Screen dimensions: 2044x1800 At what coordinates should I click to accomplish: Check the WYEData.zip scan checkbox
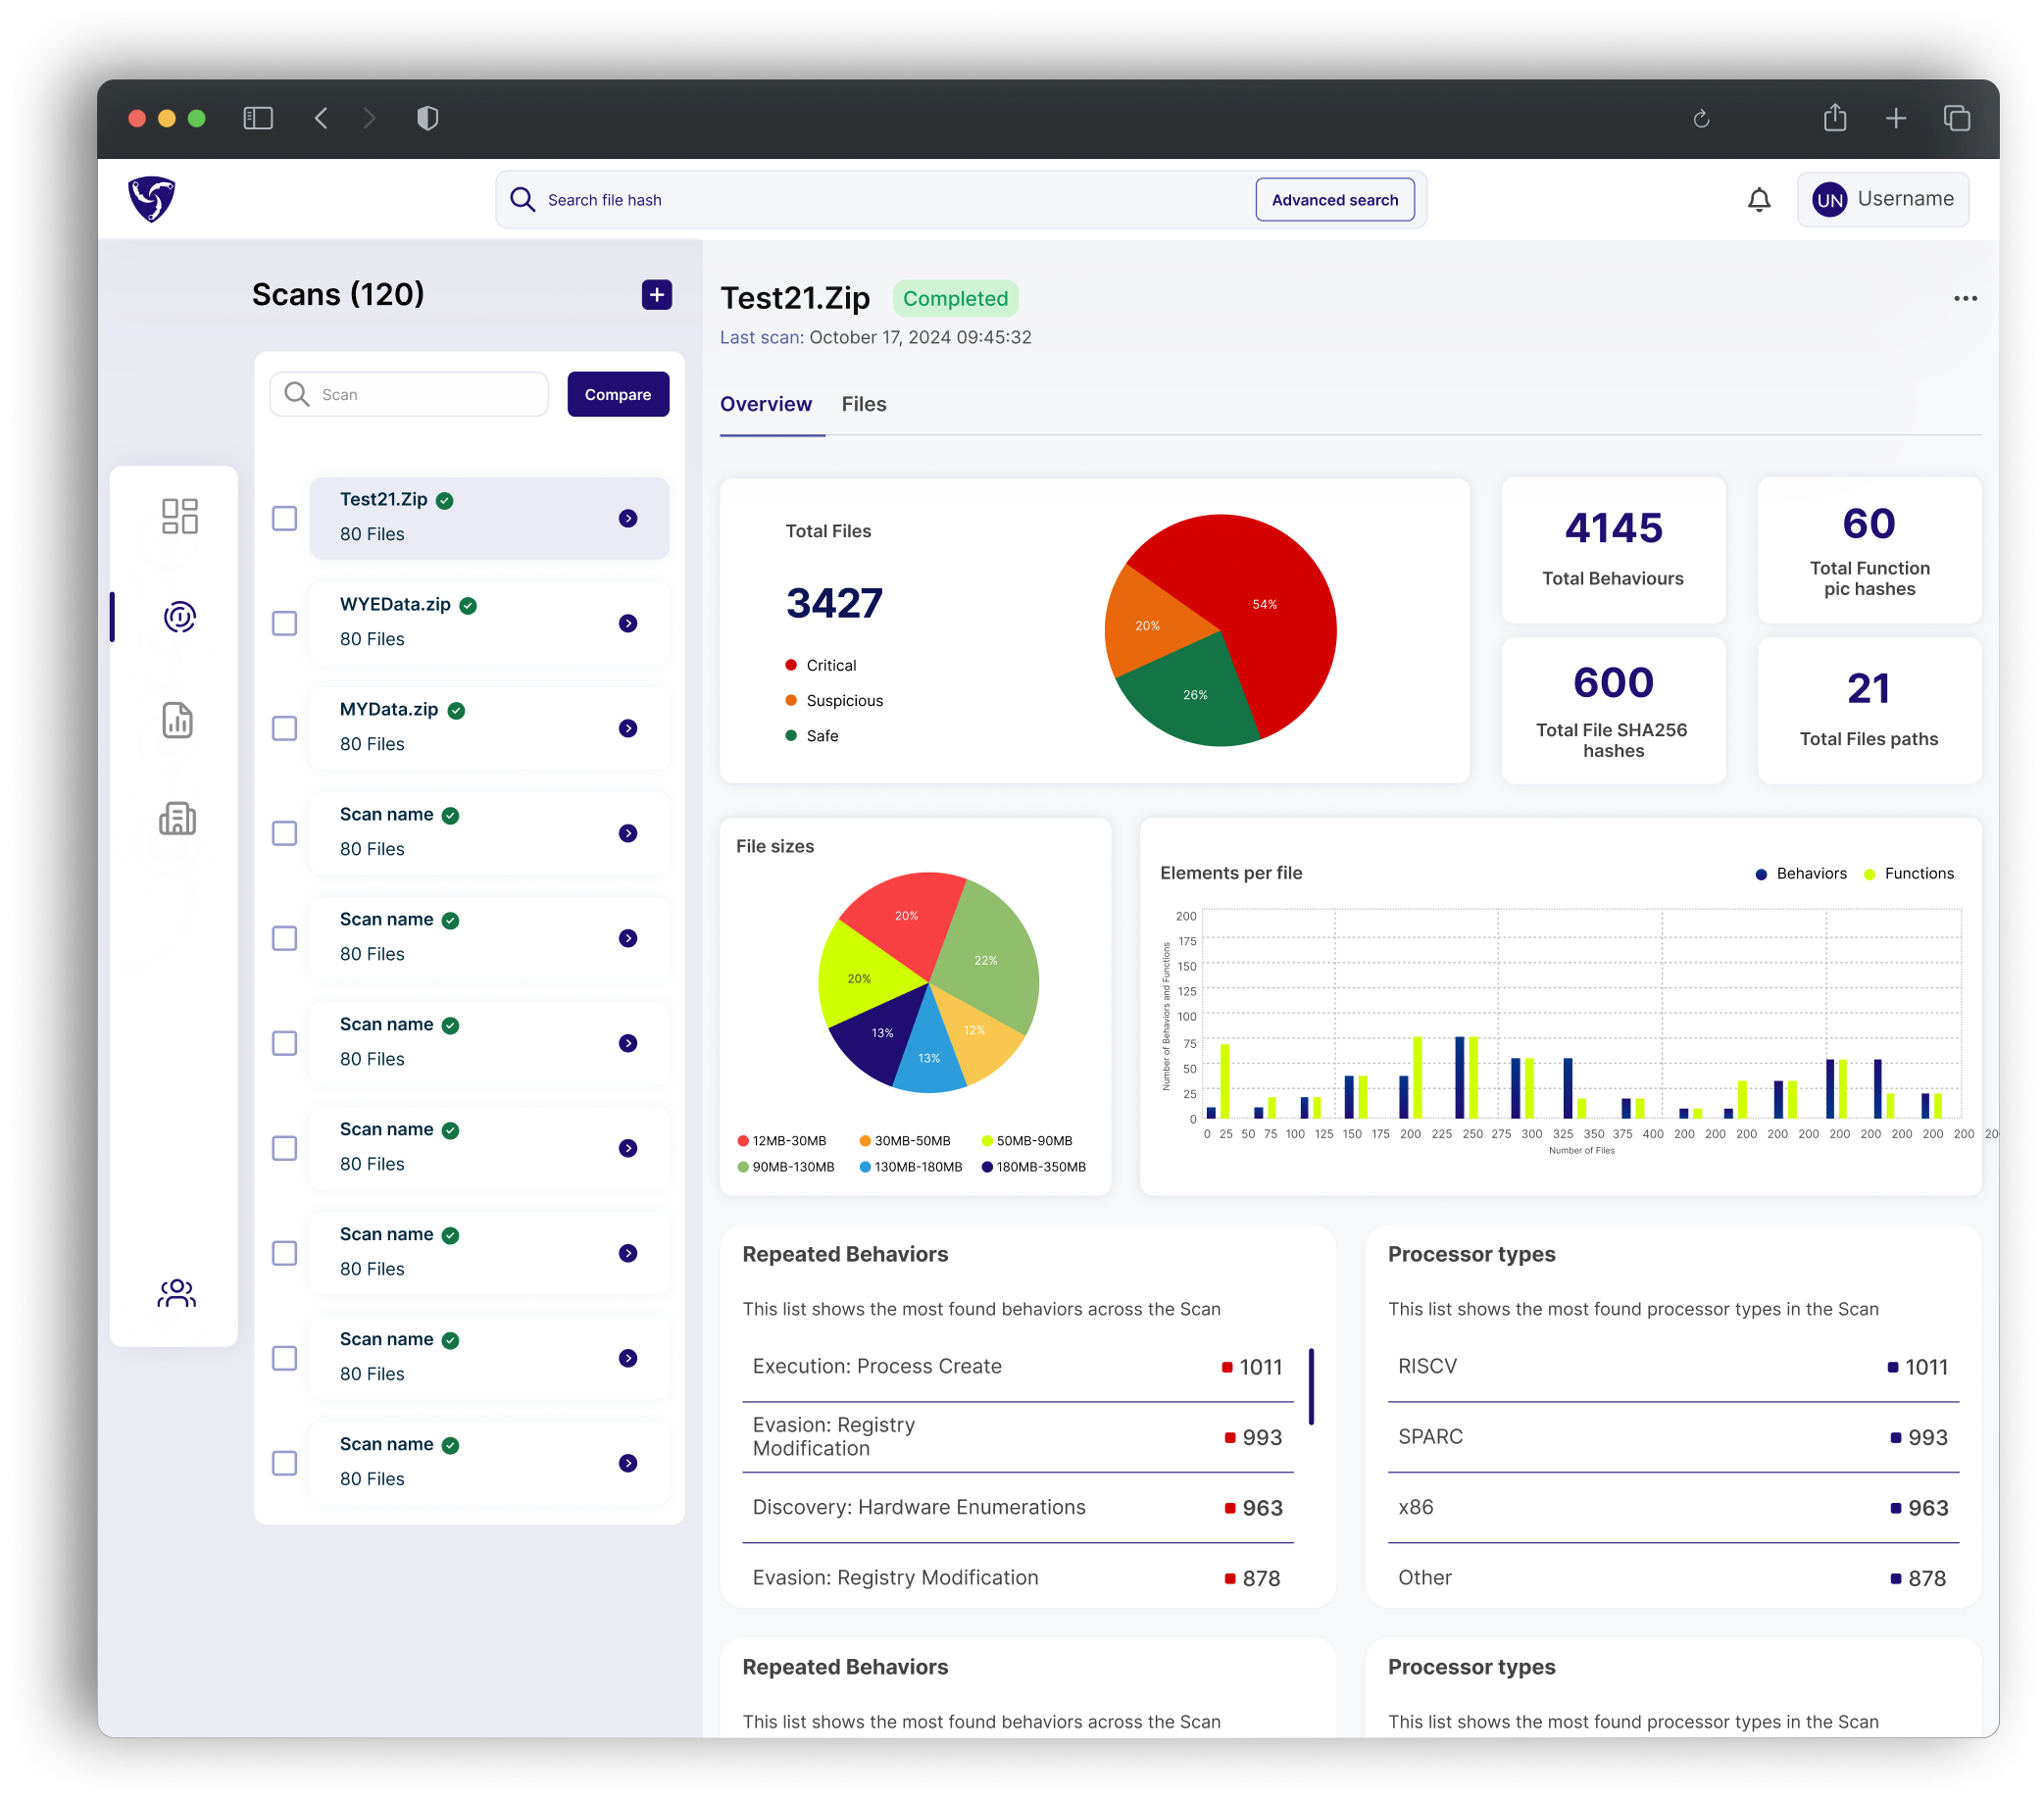point(285,623)
